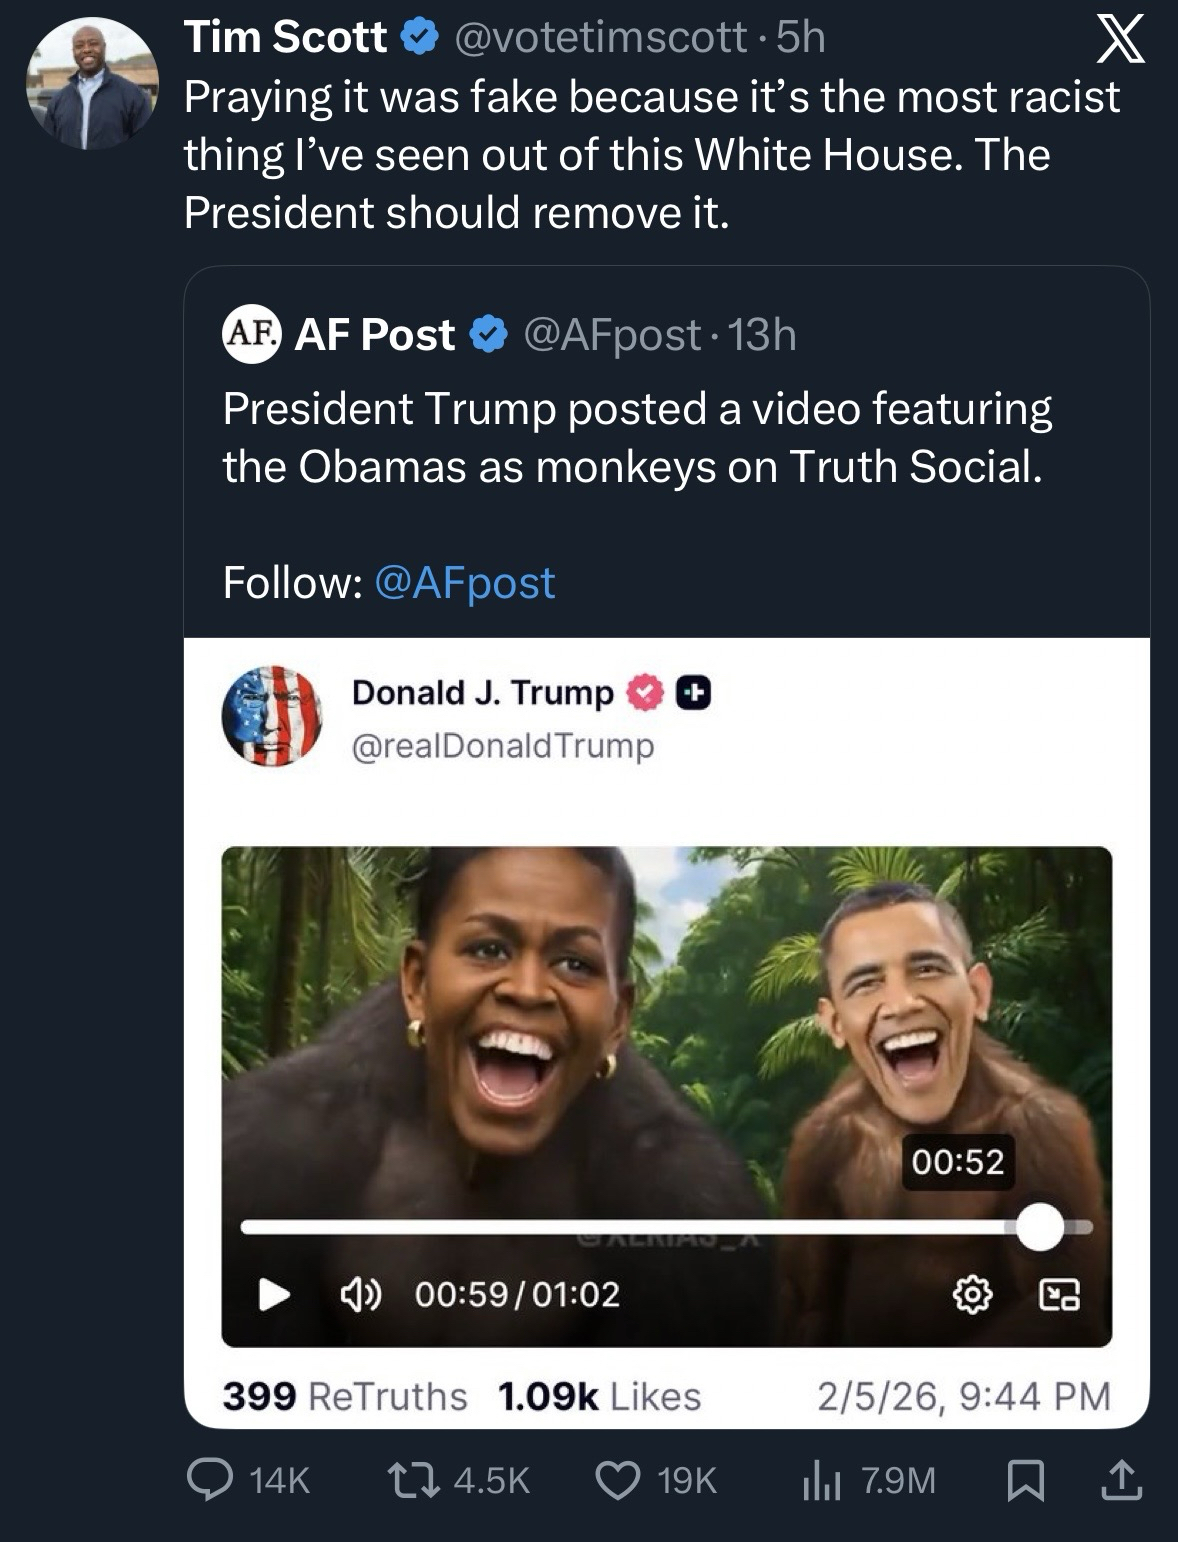Viewport: 1178px width, 1542px height.
Task: Click the 1.09k Likes count
Action: point(599,1396)
